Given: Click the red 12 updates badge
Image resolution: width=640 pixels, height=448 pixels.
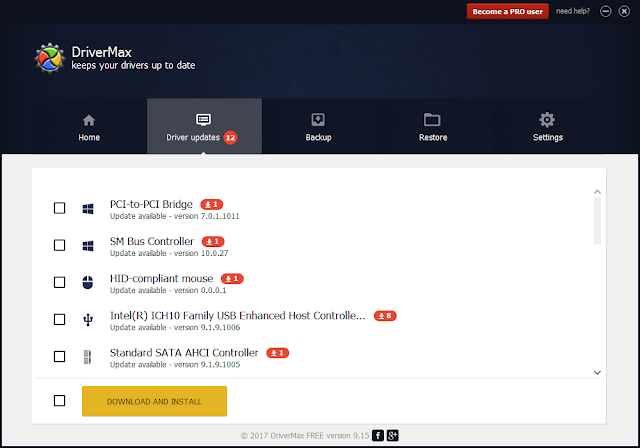Looking at the screenshot, I should [x=230, y=138].
